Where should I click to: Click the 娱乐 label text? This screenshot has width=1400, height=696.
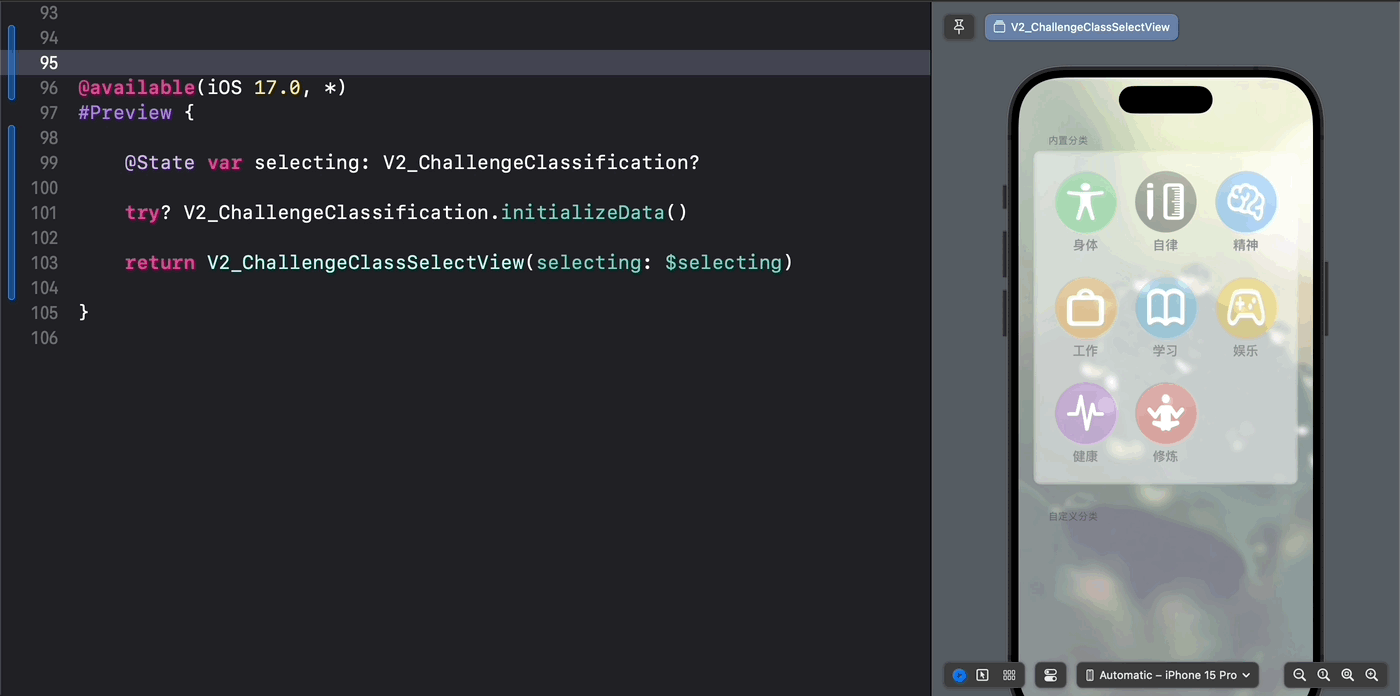click(1246, 351)
